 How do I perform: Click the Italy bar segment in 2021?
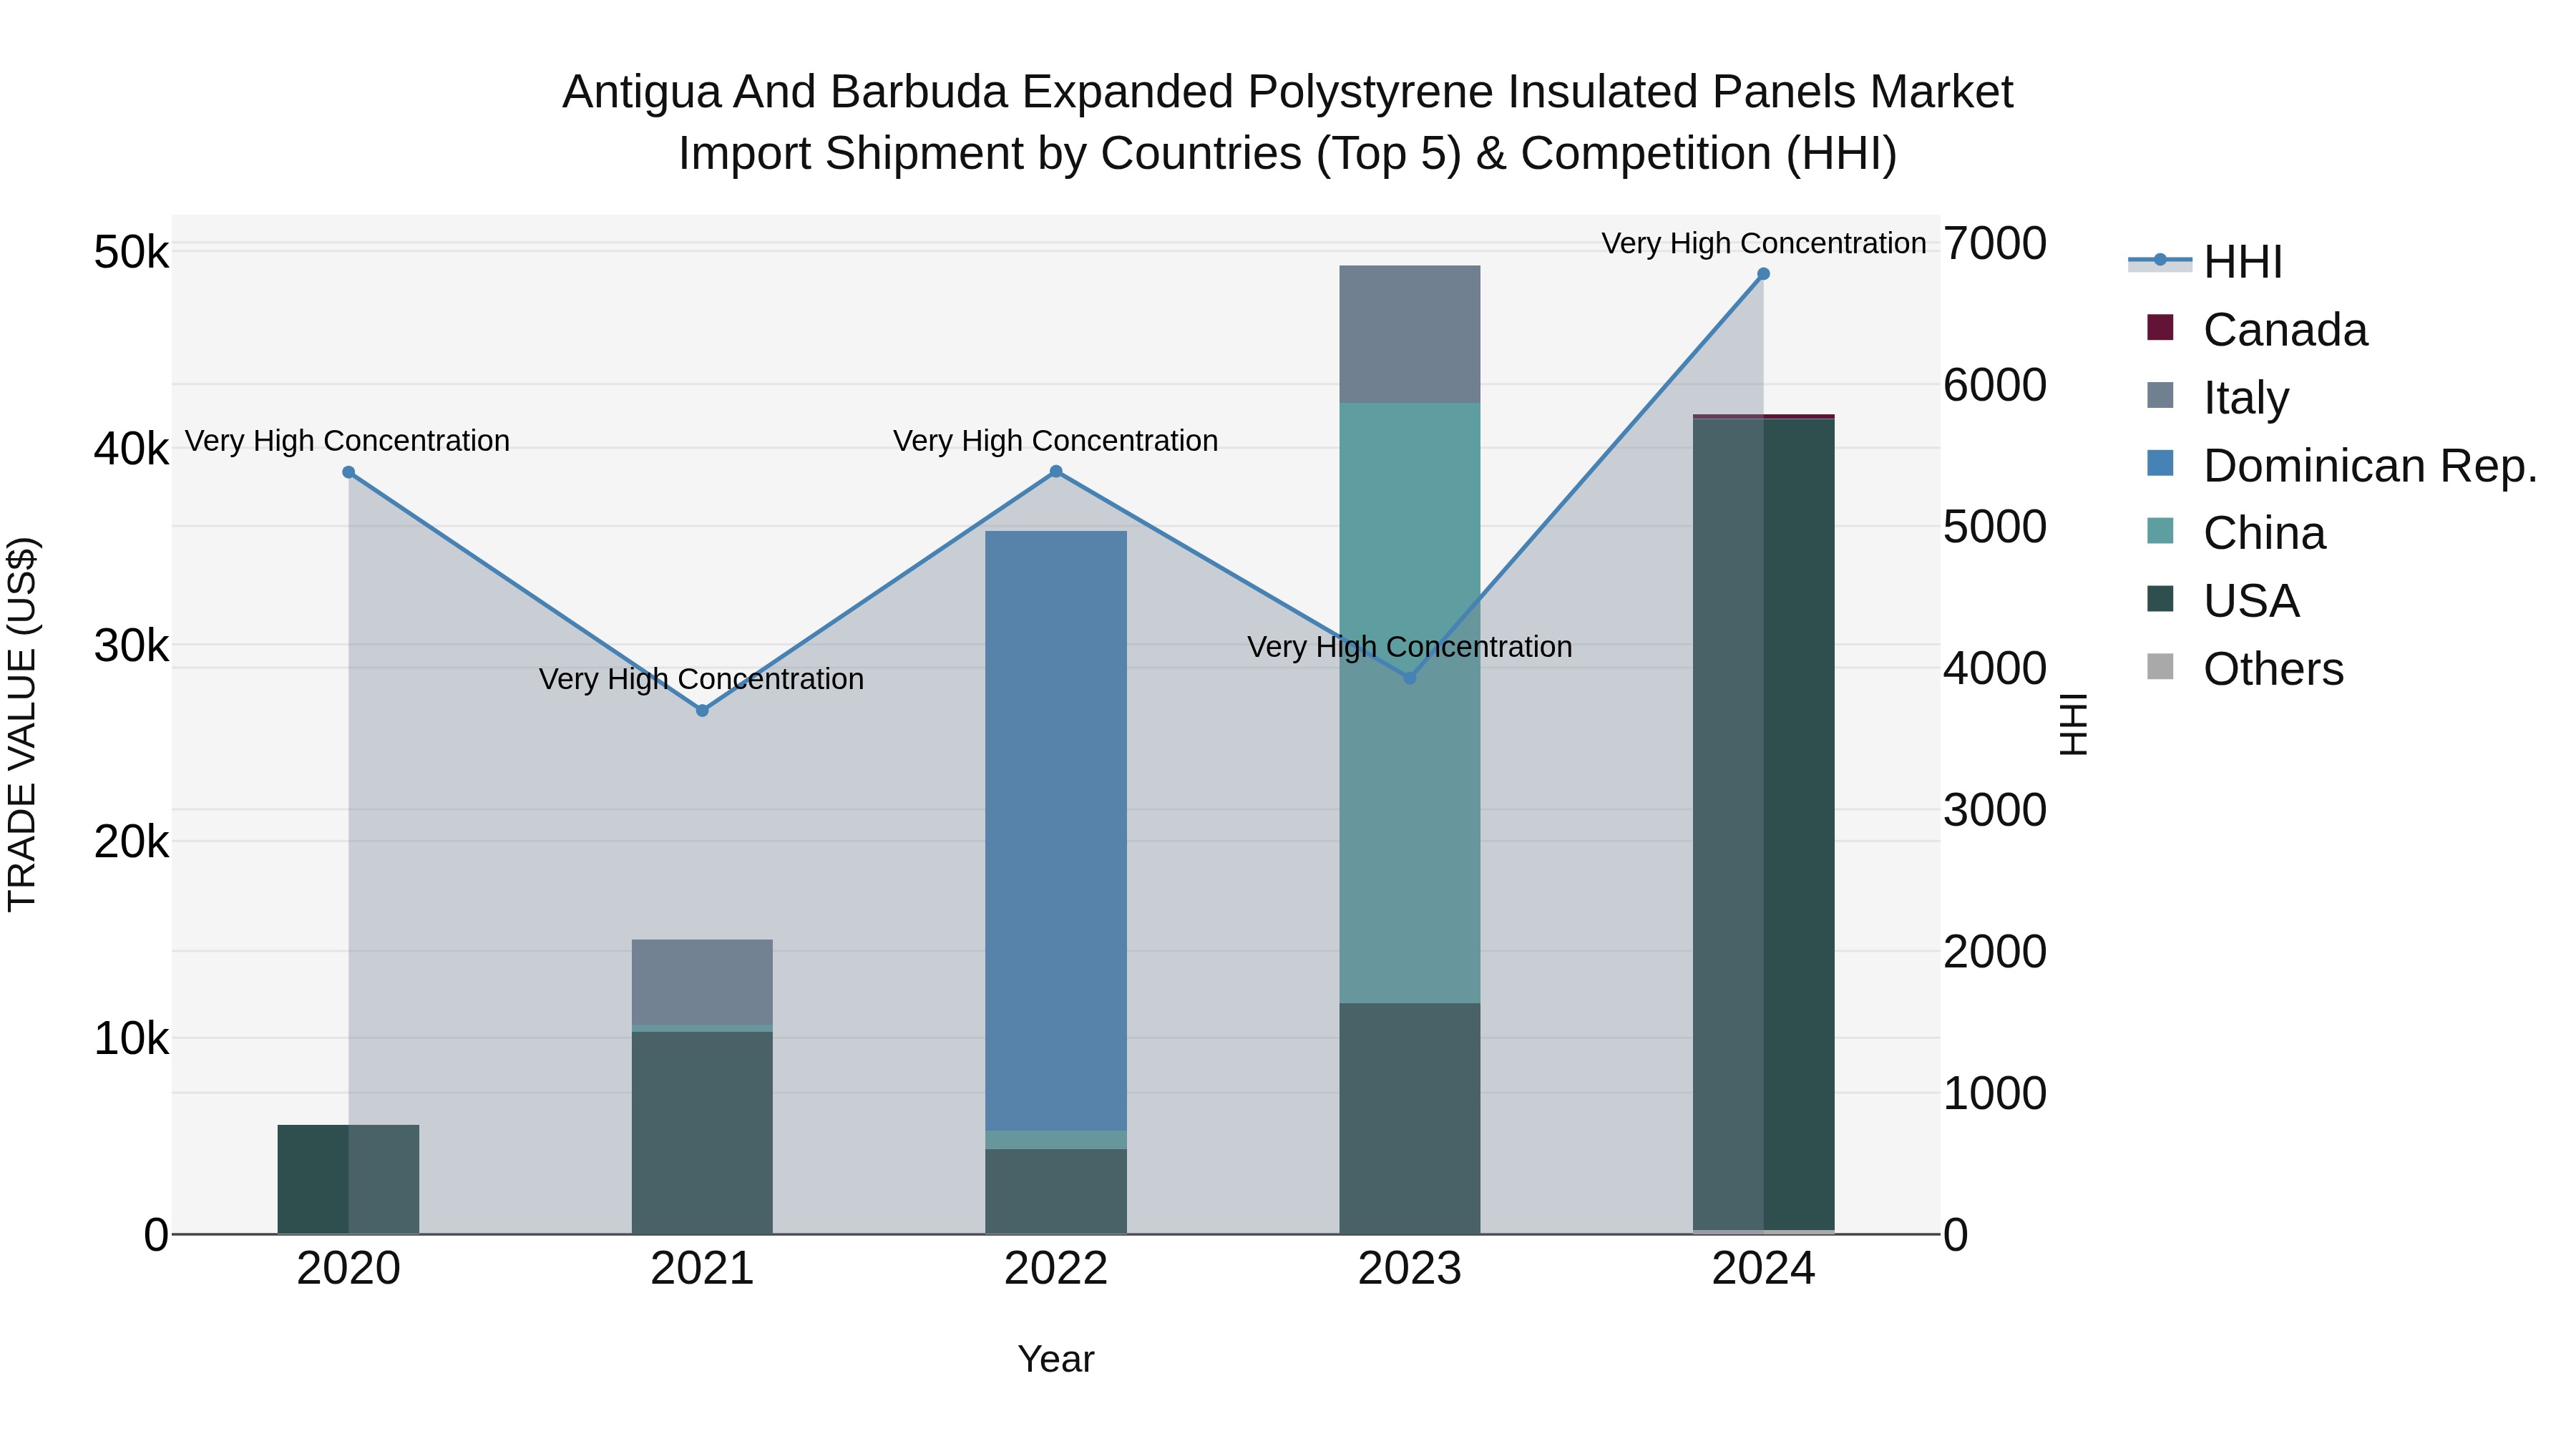pos(702,982)
